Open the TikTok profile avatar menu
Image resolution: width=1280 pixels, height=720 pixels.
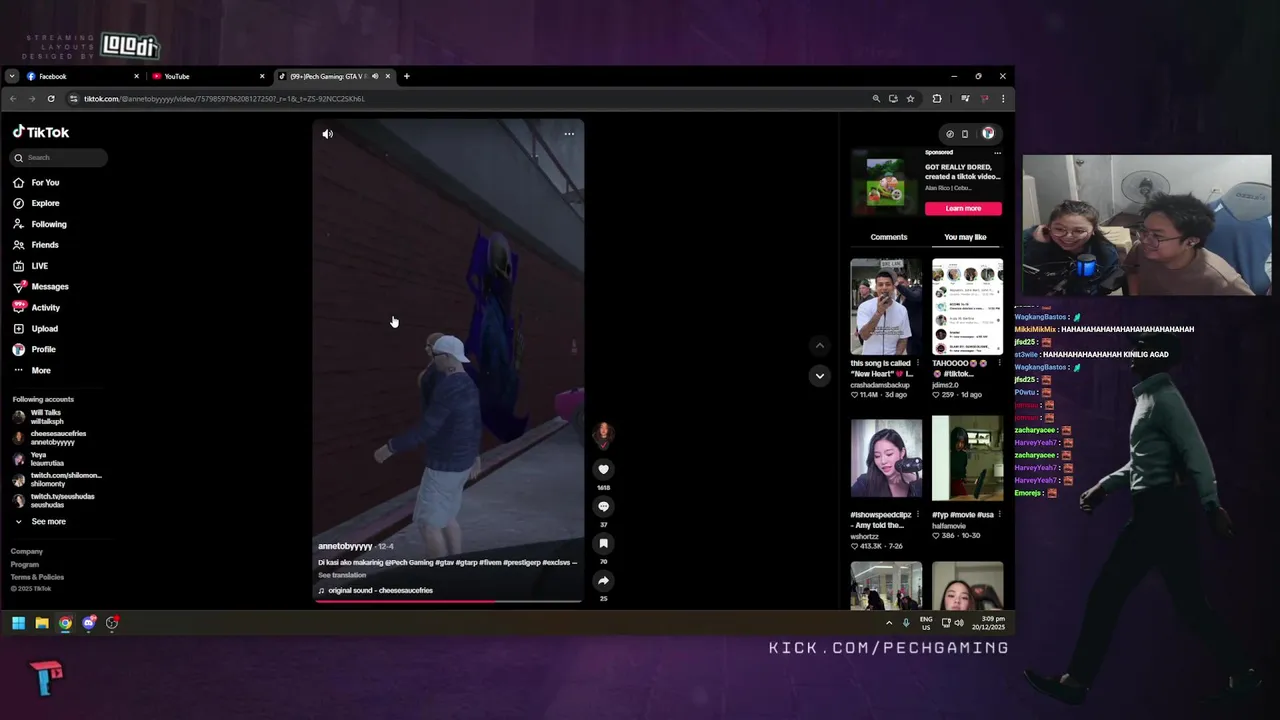(x=988, y=134)
